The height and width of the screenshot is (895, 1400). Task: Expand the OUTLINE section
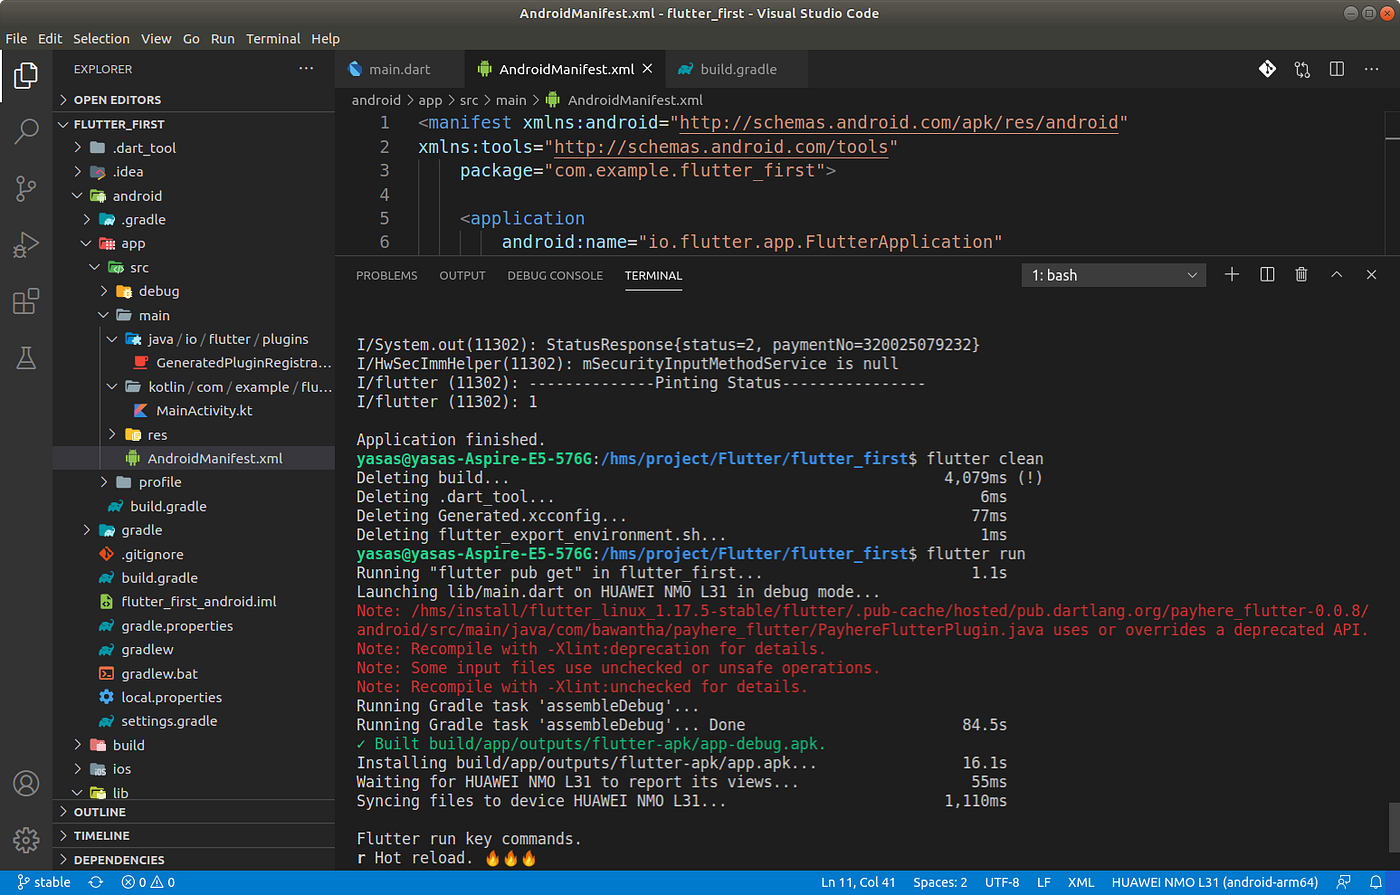click(100, 812)
